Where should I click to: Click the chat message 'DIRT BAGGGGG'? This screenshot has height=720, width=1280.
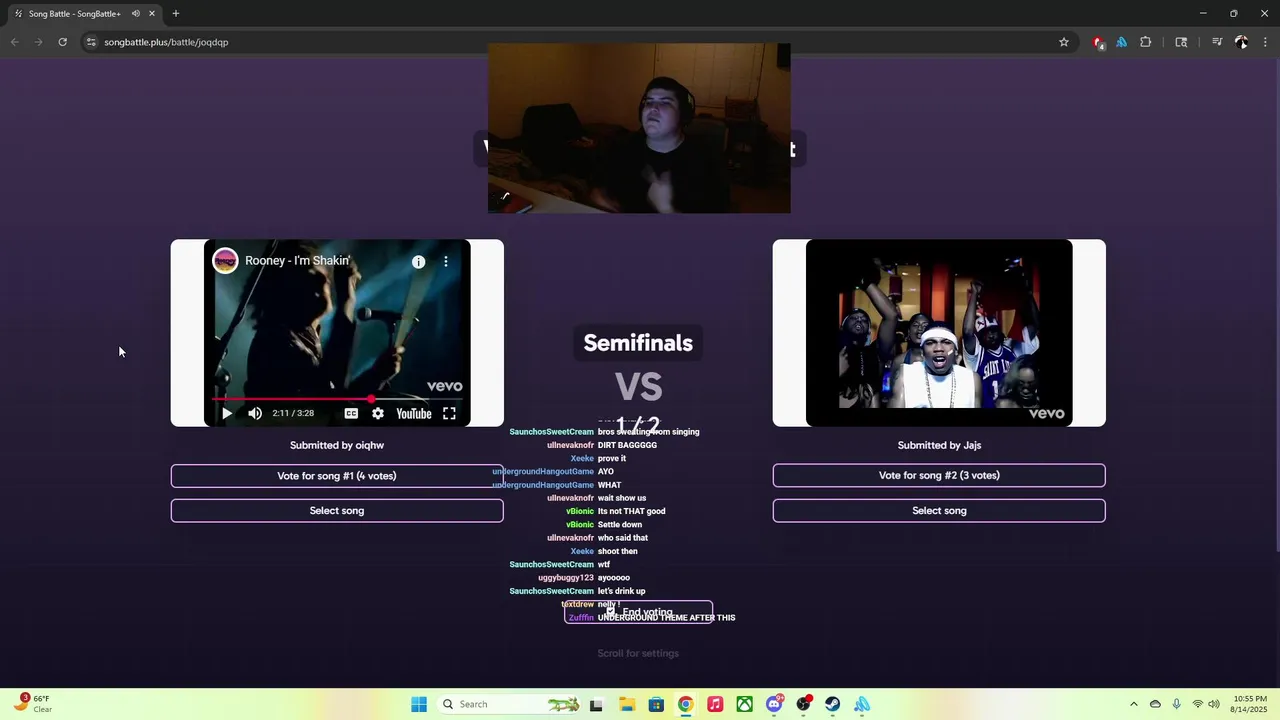[x=627, y=445]
